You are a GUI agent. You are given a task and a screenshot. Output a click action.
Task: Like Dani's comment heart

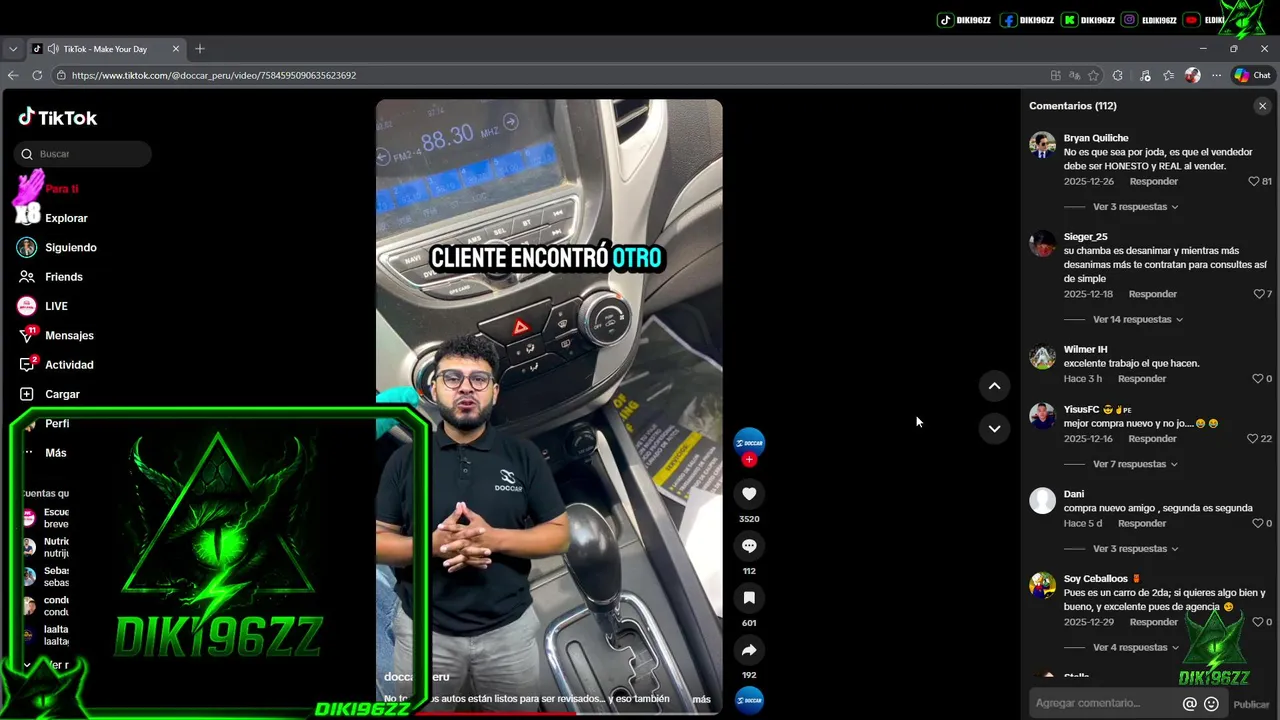click(1257, 524)
